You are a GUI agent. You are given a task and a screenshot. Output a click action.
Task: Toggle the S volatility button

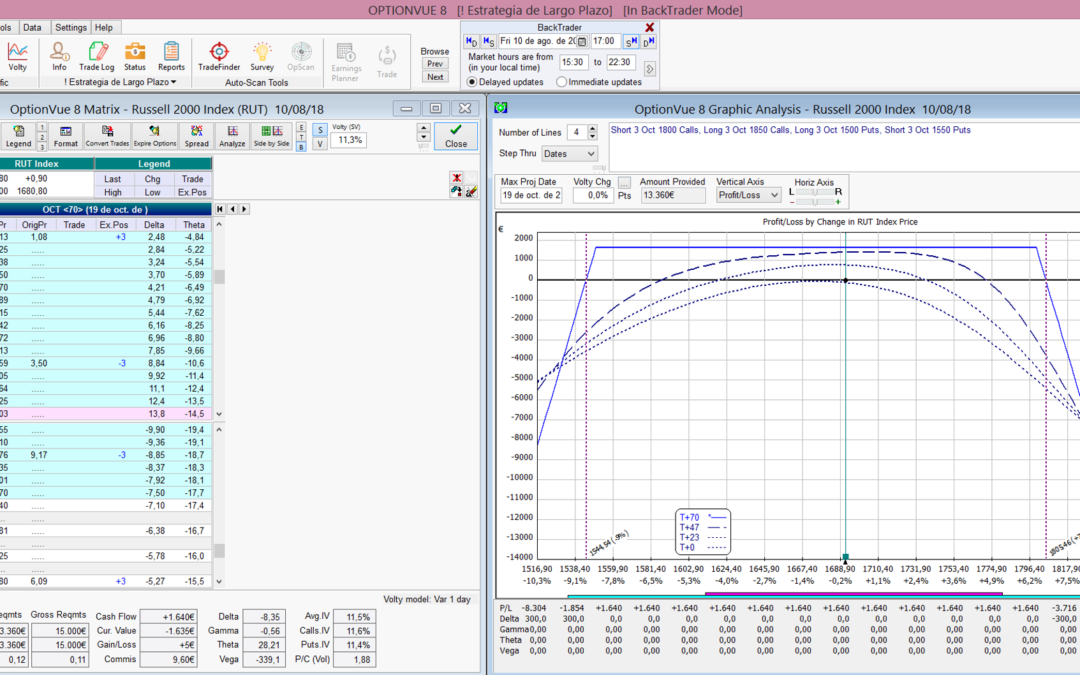pos(320,130)
